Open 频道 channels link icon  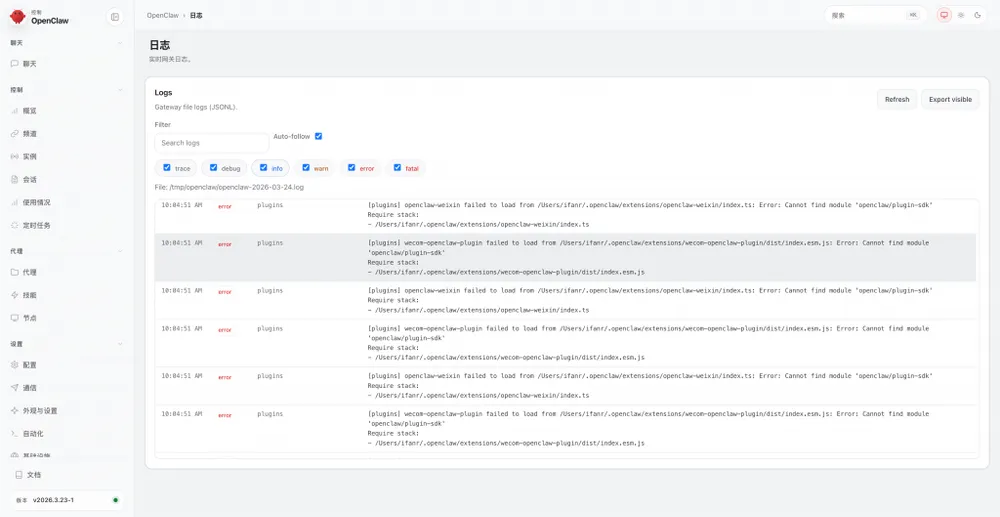[15, 134]
